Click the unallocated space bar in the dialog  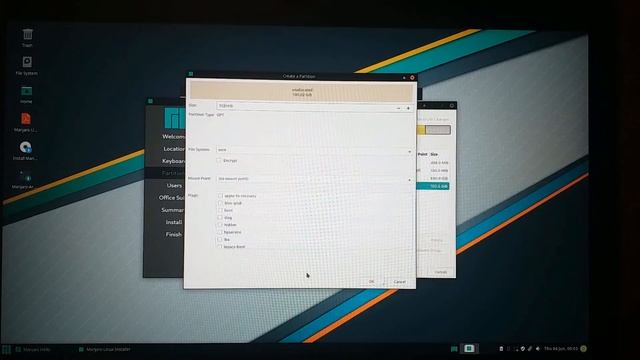[302, 92]
